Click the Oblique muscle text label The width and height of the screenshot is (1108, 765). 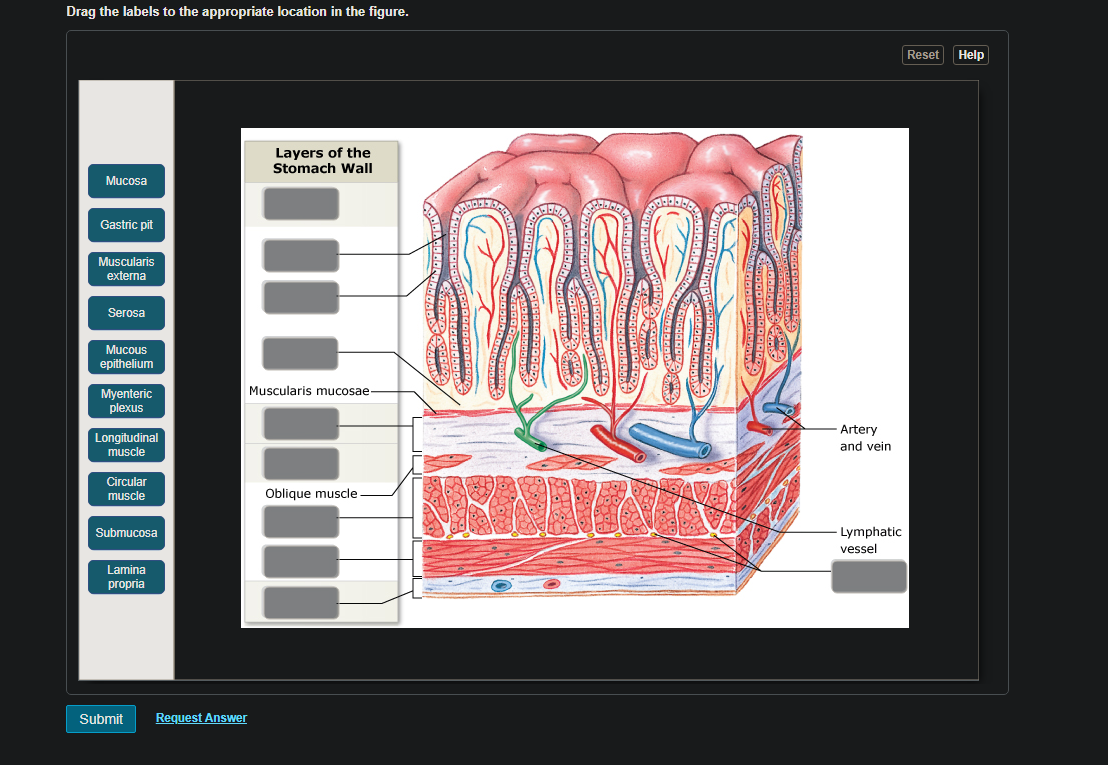click(x=311, y=494)
